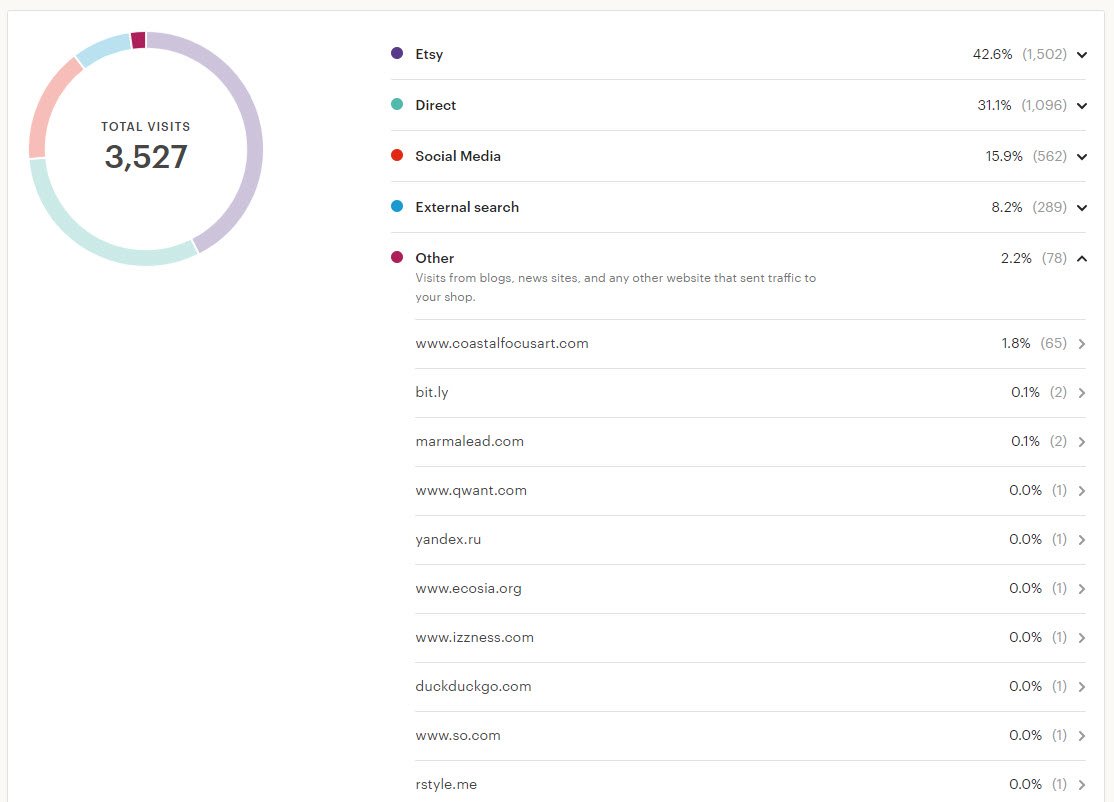Click the www.qwant.com row chevron
The height and width of the screenshot is (802, 1114).
(1081, 491)
